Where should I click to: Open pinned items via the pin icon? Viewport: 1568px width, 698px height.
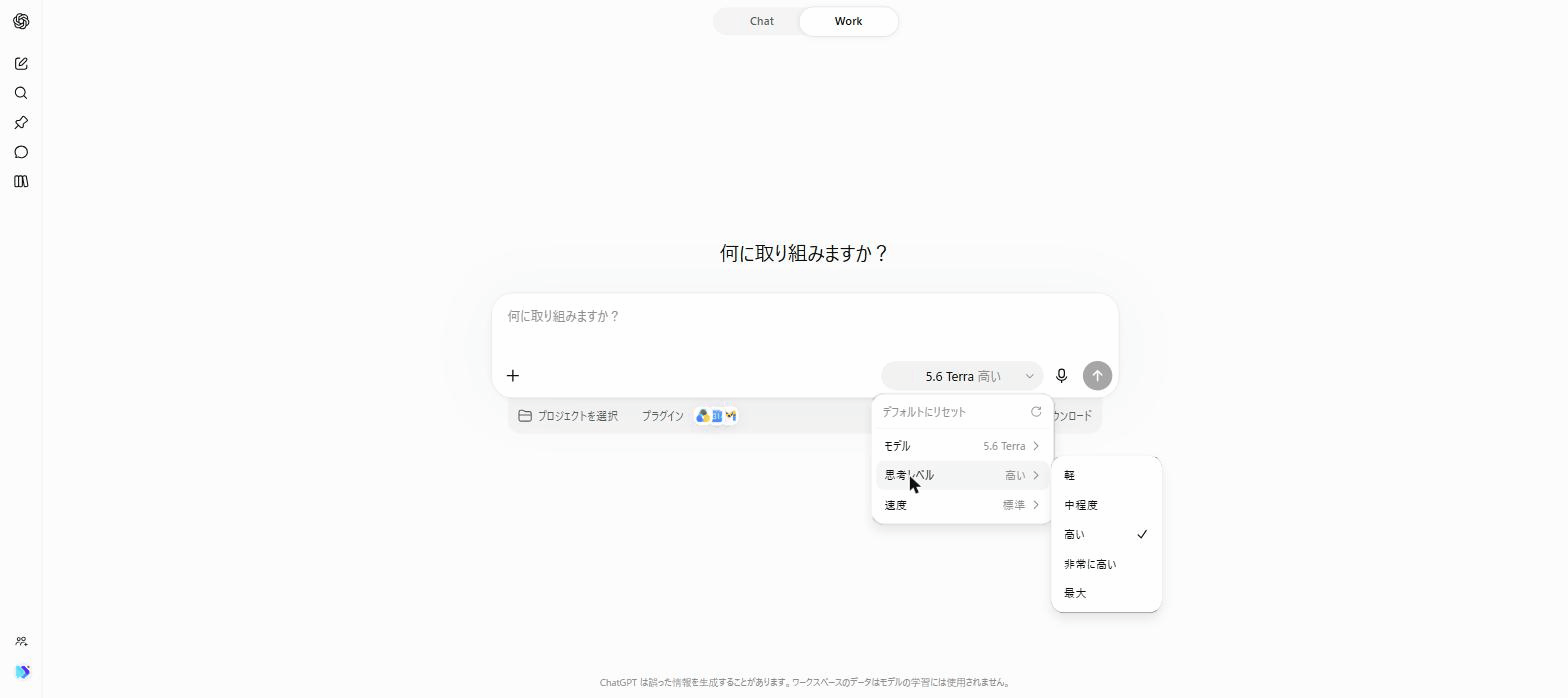point(21,123)
